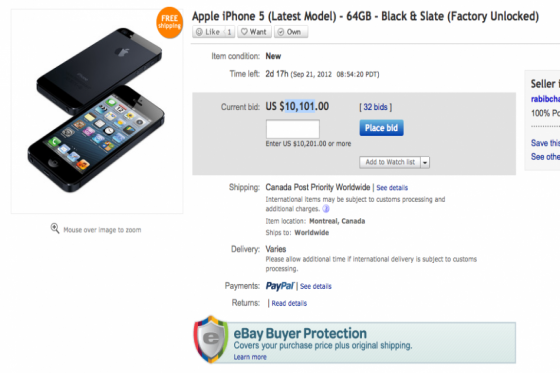Open payments See details link

pos(316,286)
